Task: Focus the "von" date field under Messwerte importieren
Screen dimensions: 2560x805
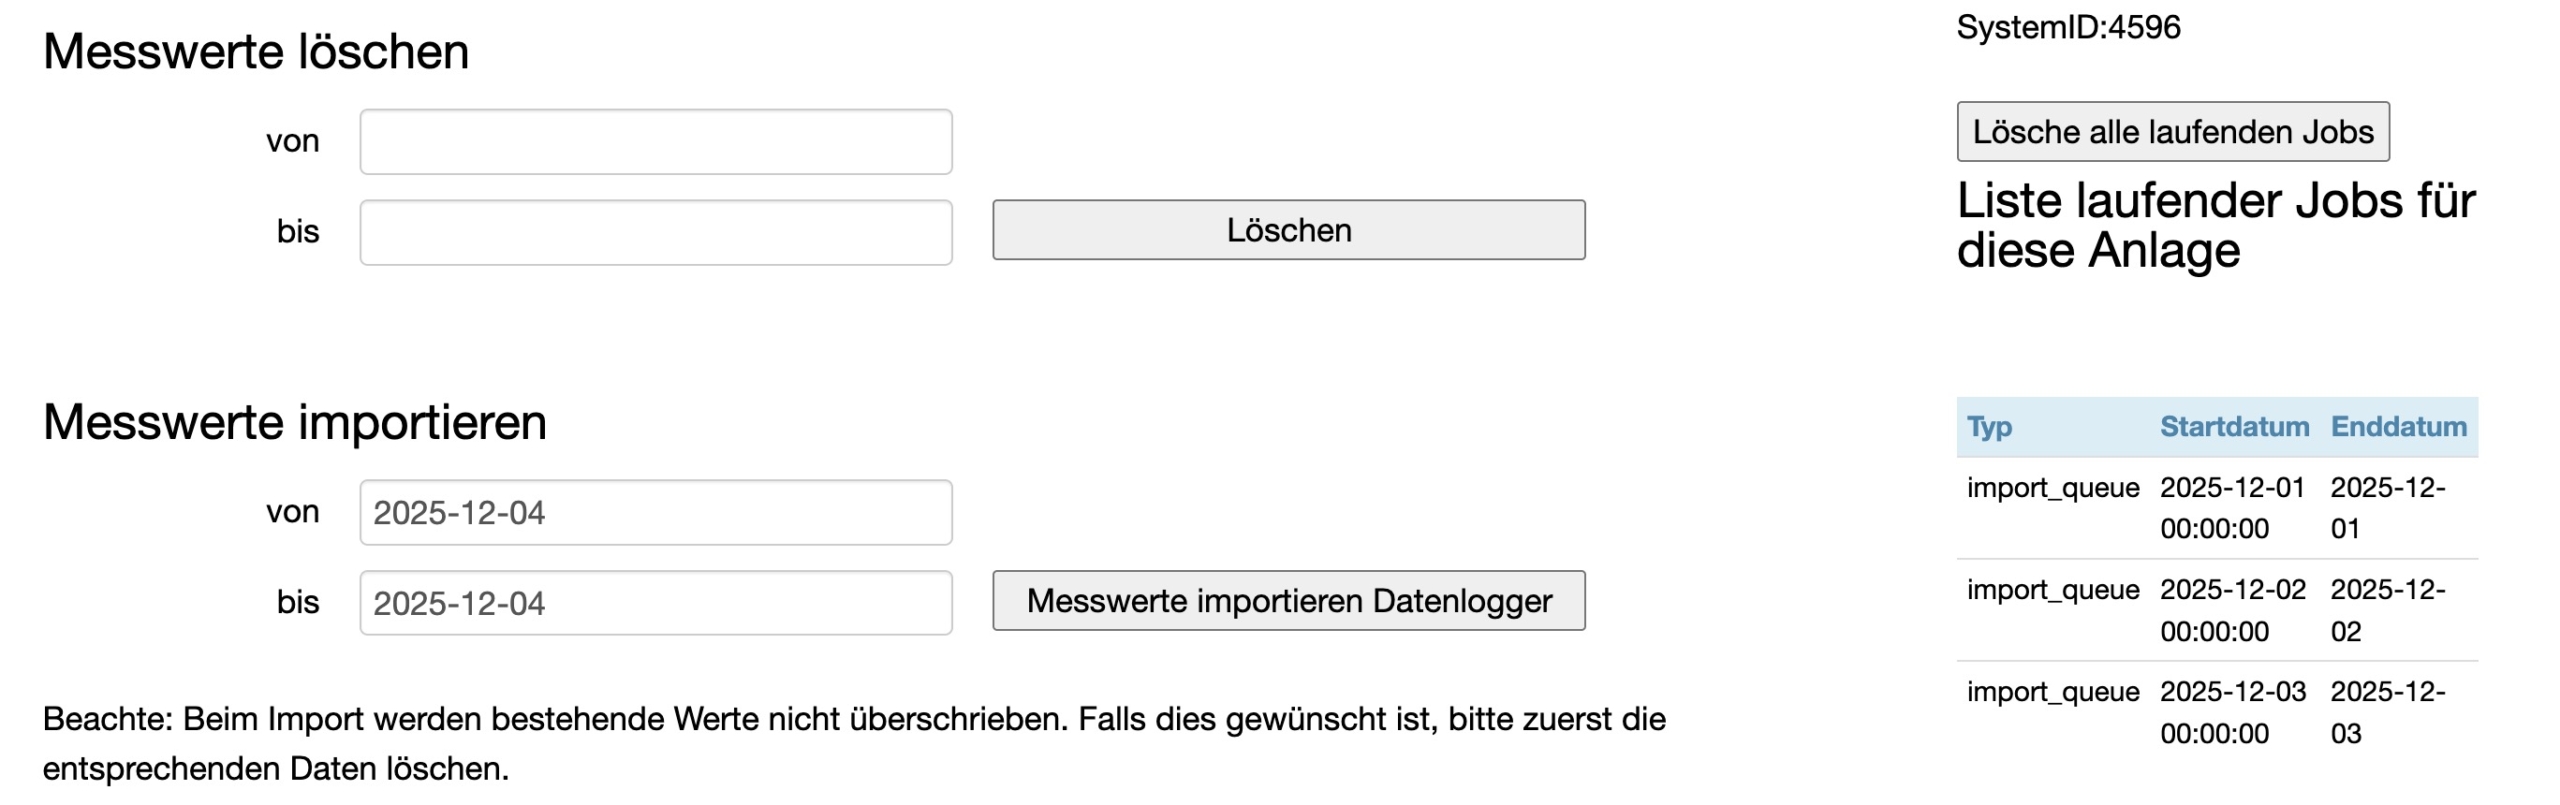Action: 655,513
